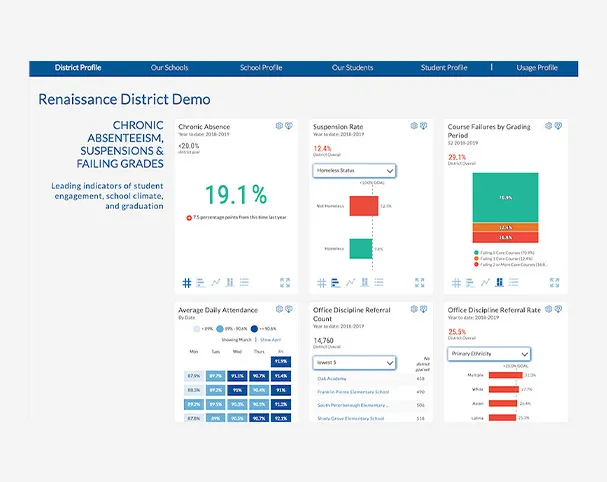Click the 14,760 referral count value
The image size is (607, 482).
pos(323,341)
